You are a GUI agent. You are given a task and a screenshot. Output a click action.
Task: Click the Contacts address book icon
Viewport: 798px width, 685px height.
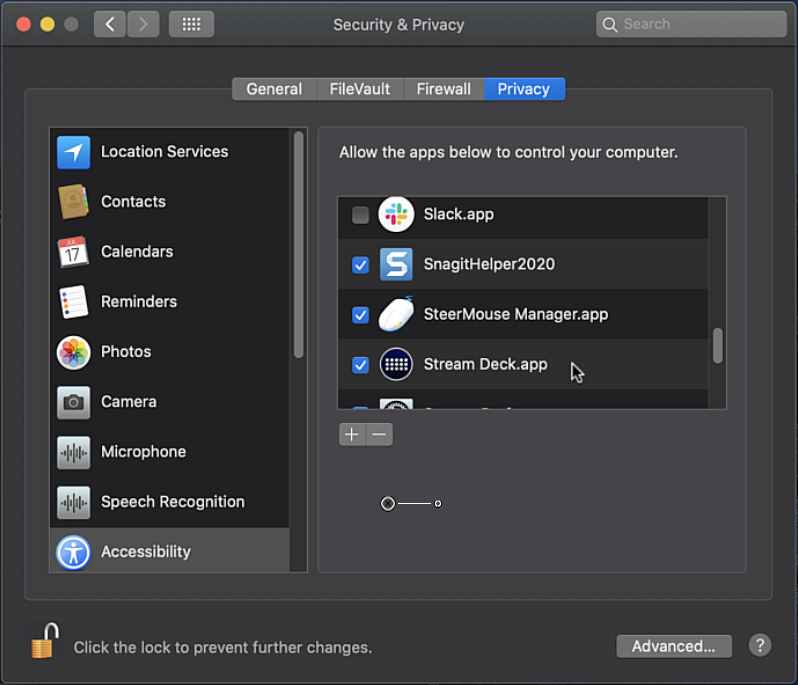[x=73, y=202]
